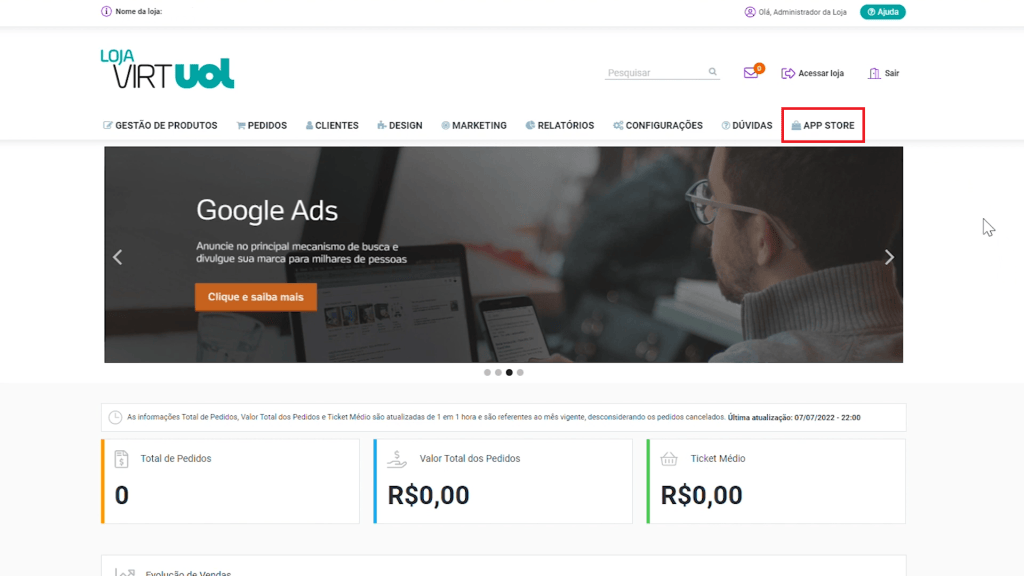Click the Valor Total hand-money icon
The width and height of the screenshot is (1024, 576).
click(396, 459)
